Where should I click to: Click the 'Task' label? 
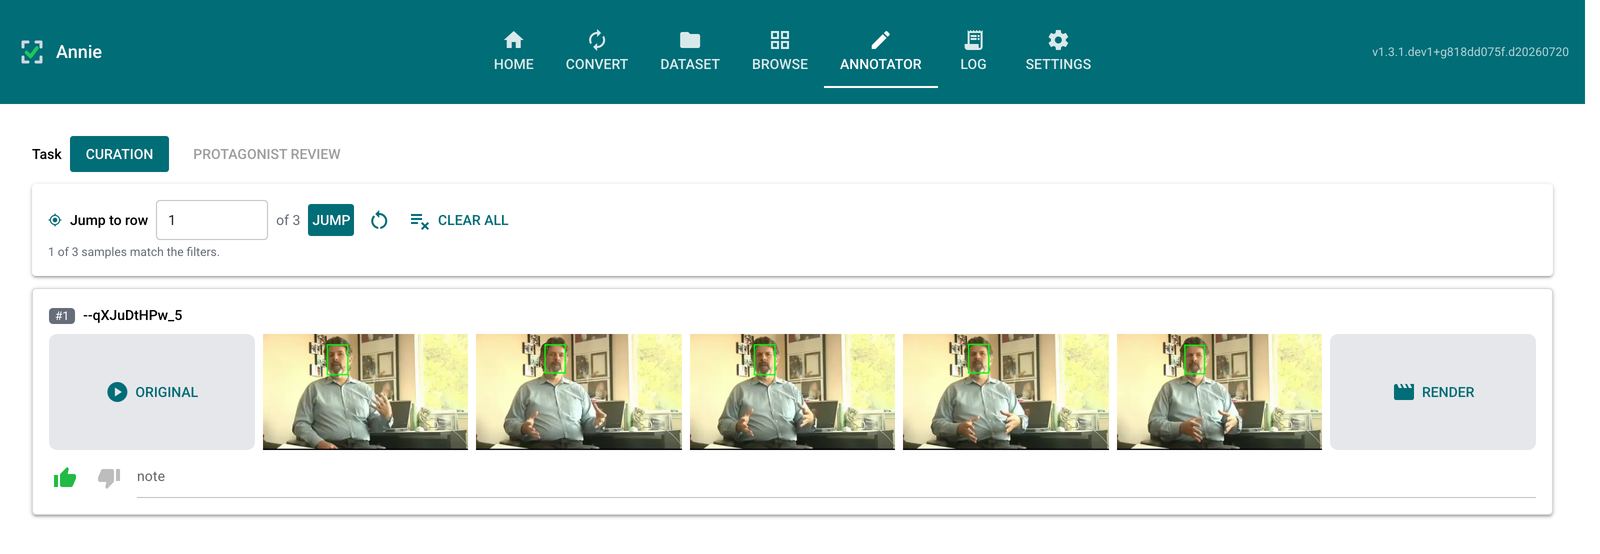[x=47, y=154]
